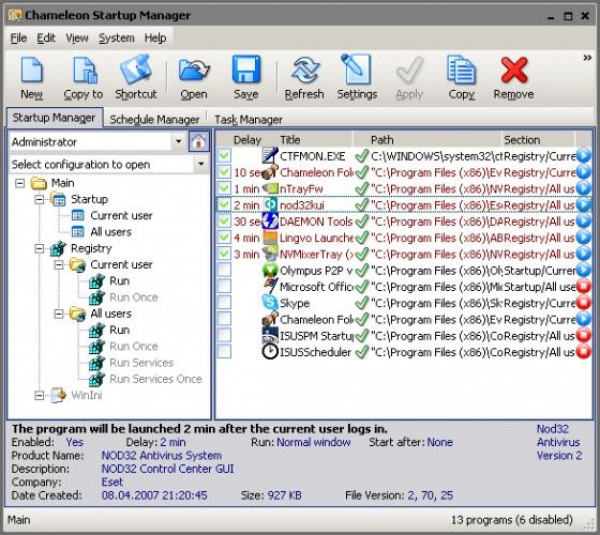Click the Copy documents toolbar icon

[461, 70]
